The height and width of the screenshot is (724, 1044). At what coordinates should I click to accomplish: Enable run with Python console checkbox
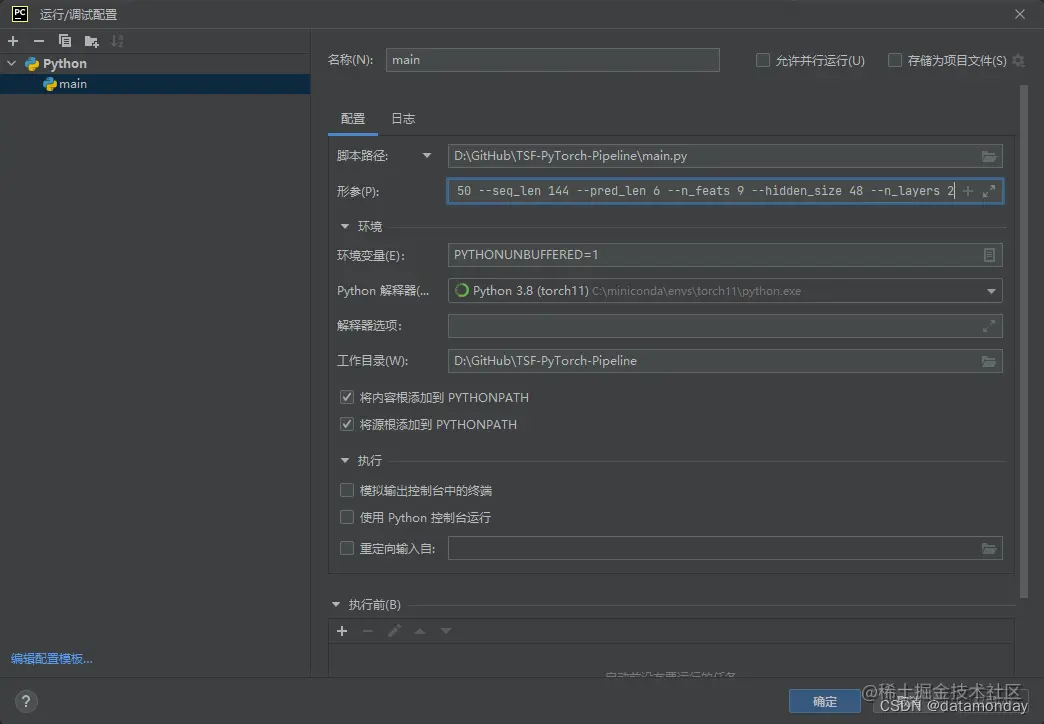point(347,518)
